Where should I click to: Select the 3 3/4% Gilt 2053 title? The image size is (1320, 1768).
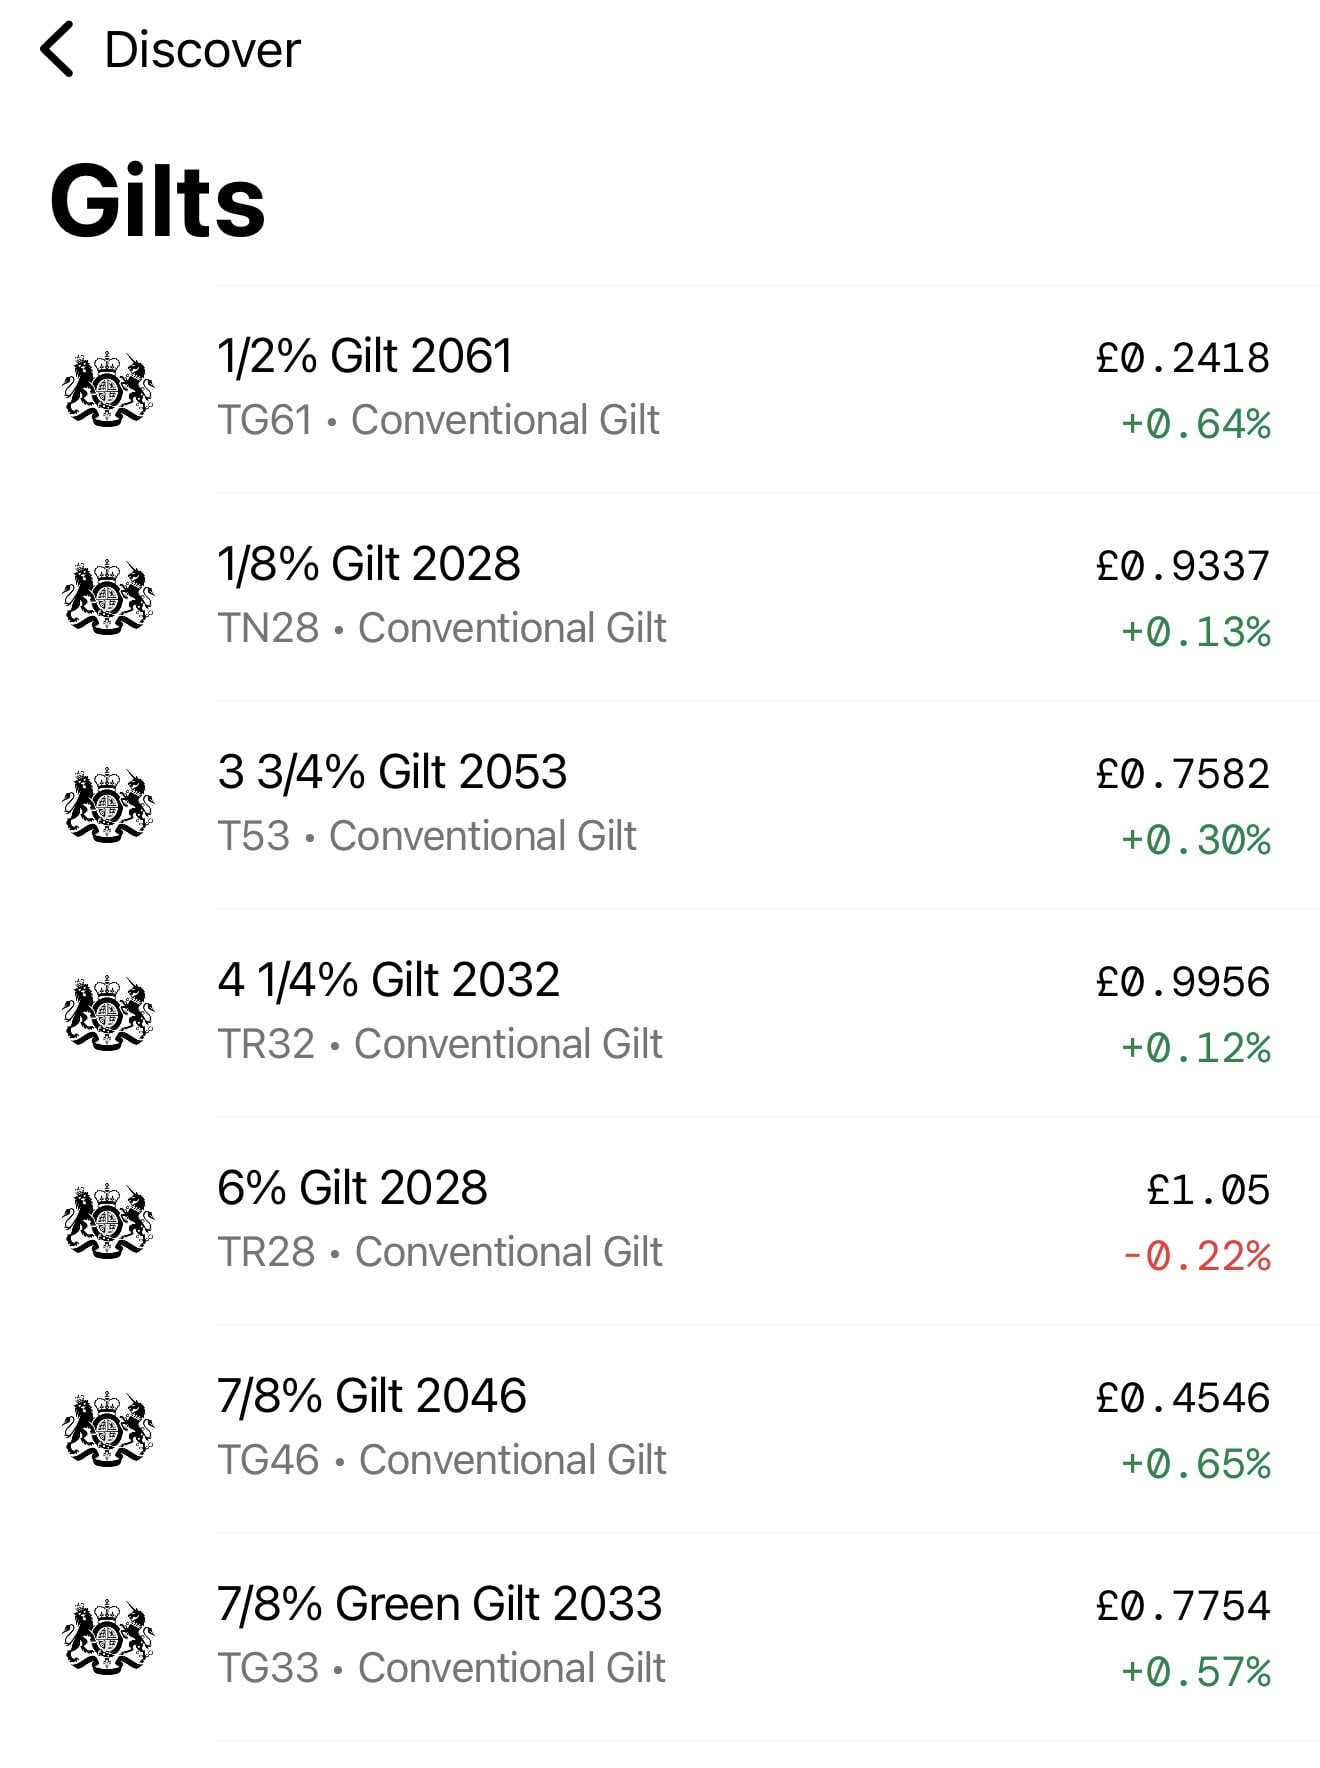tap(392, 772)
